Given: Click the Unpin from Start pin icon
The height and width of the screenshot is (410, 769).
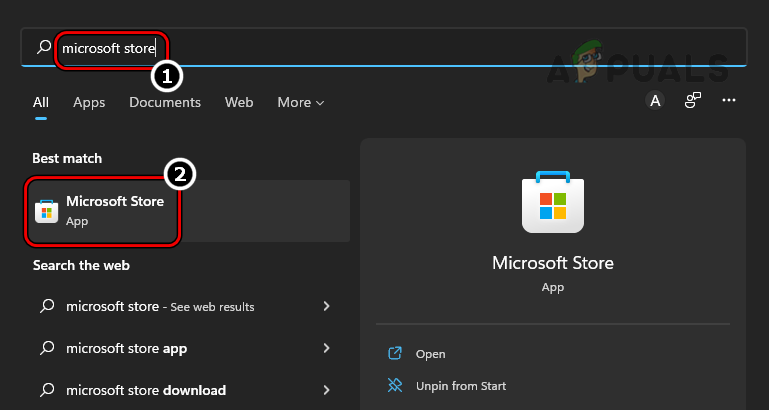Looking at the screenshot, I should 394,386.
